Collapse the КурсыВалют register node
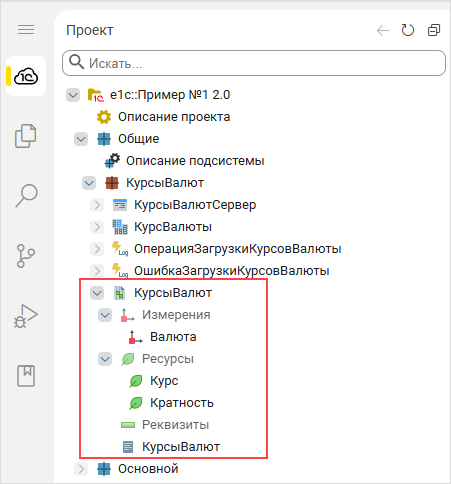451x484 pixels. coord(97,293)
